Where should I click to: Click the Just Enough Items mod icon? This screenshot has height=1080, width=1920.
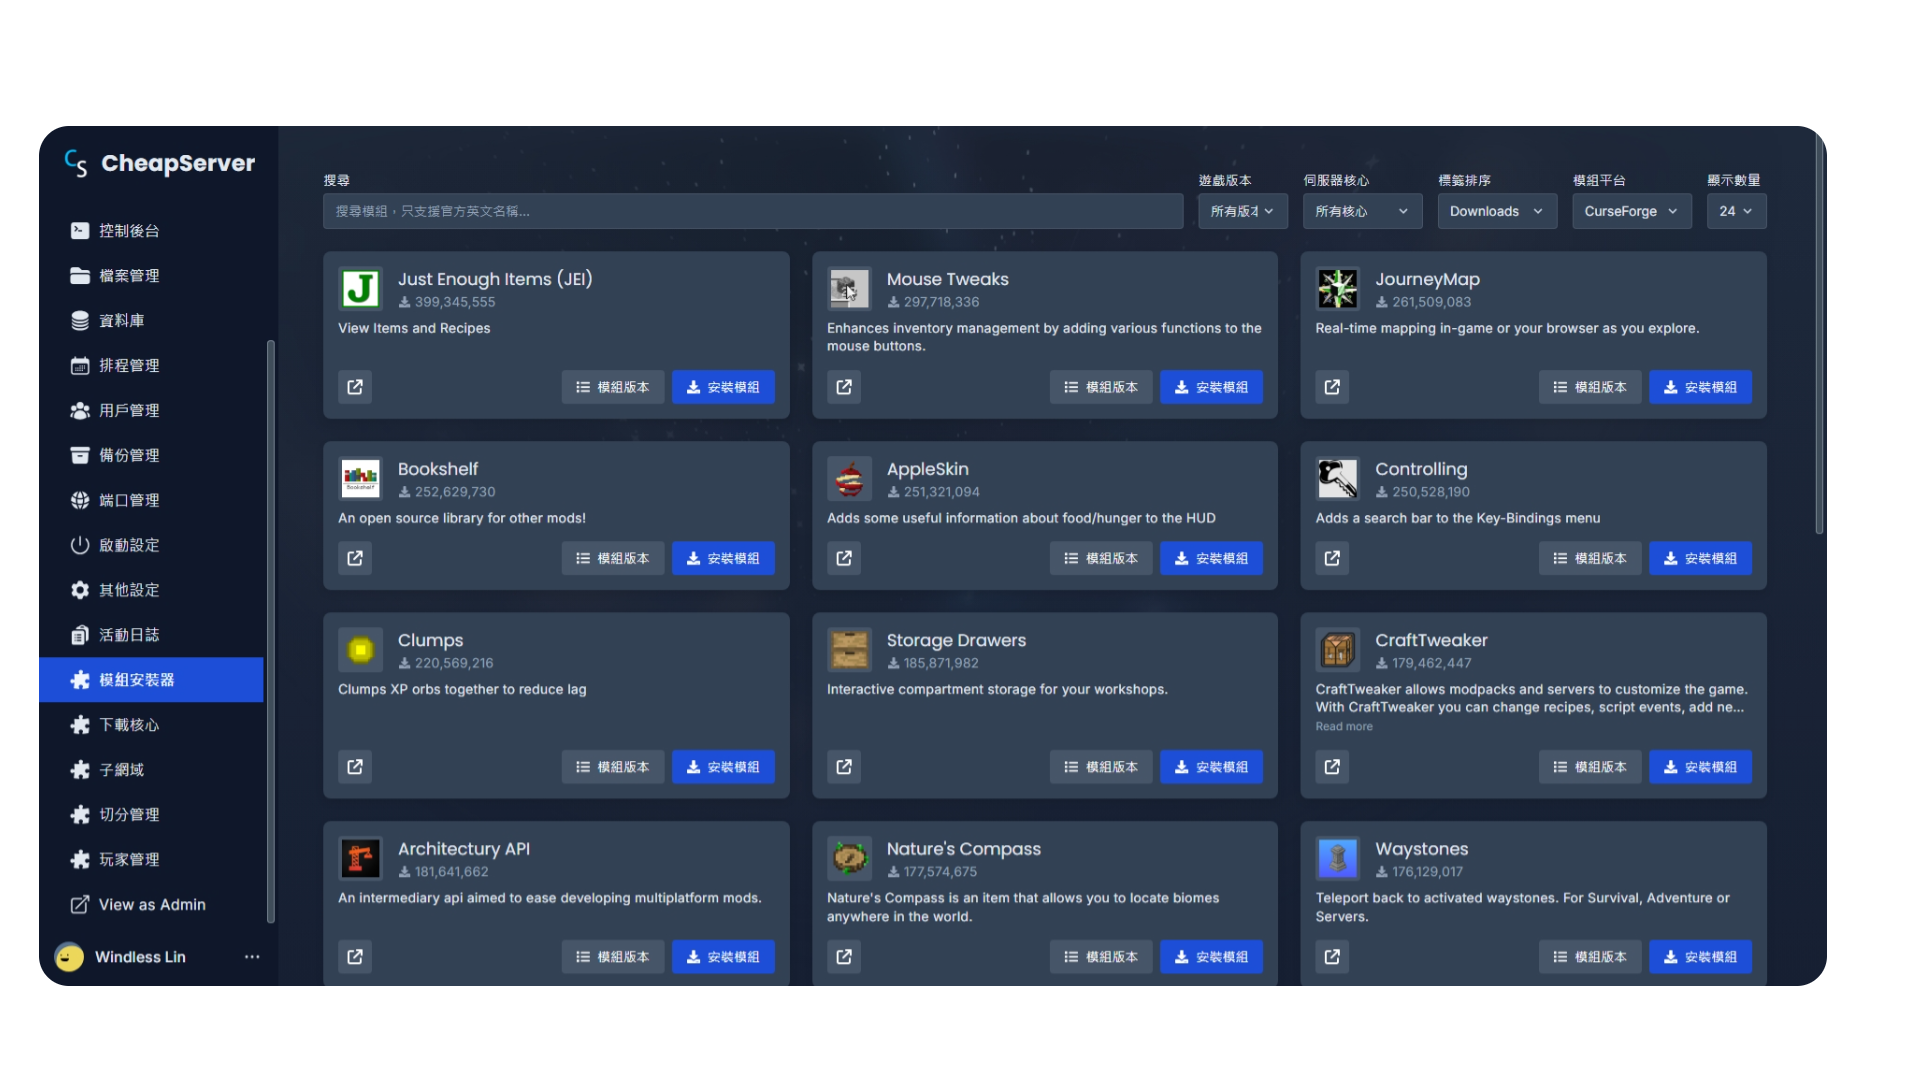(x=360, y=289)
